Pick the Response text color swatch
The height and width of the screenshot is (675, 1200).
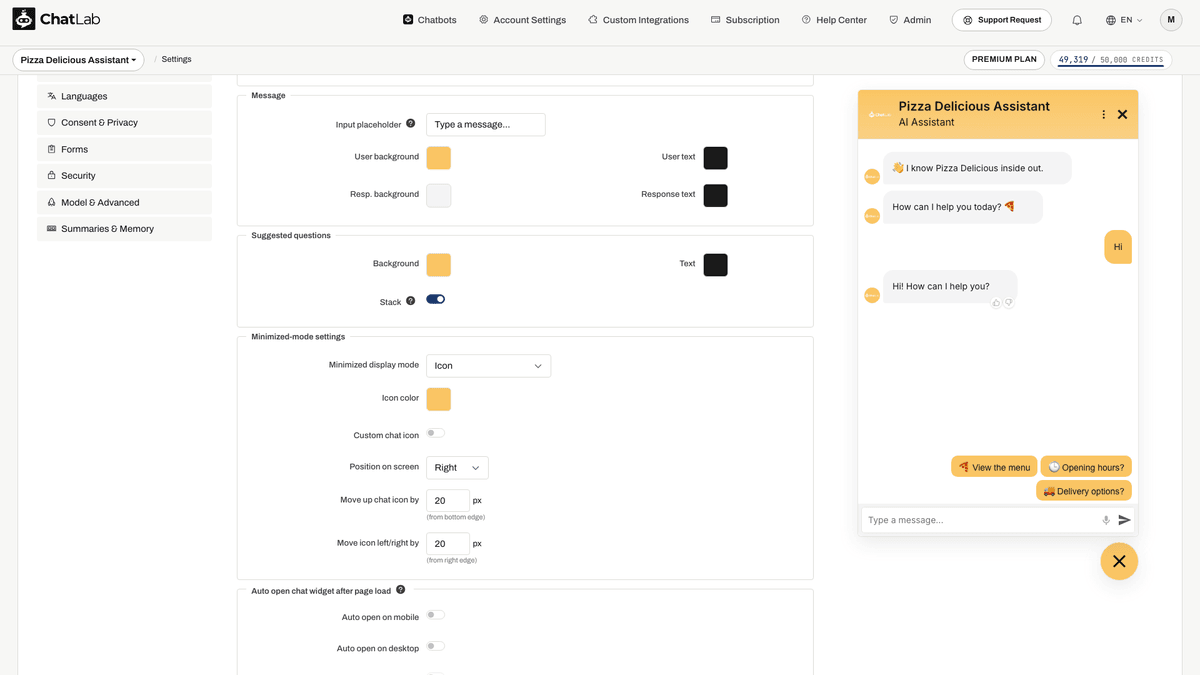click(x=715, y=195)
